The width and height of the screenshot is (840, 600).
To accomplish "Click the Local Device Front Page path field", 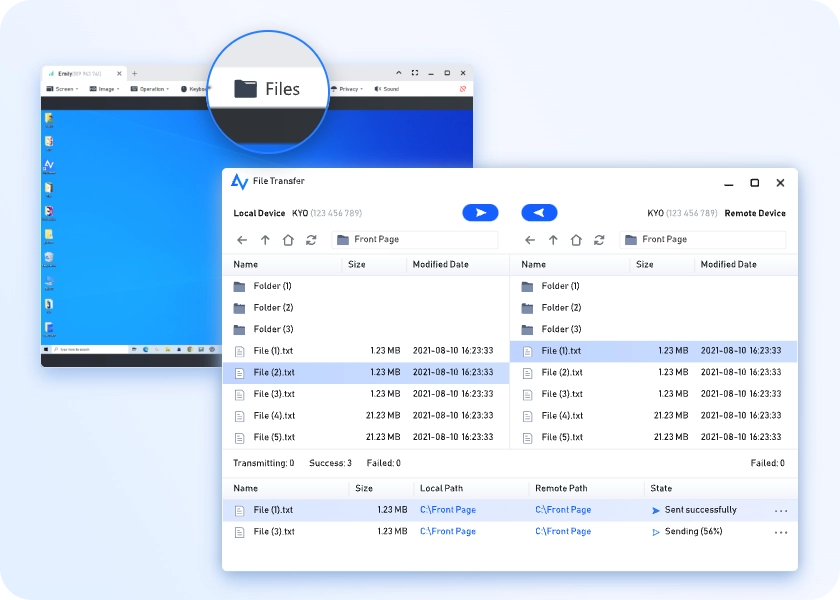I will (415, 240).
